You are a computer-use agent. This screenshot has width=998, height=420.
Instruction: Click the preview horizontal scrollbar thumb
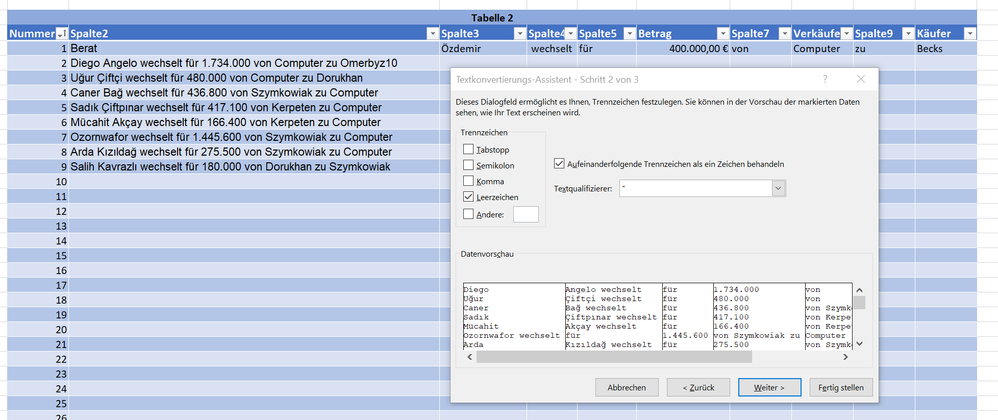point(614,357)
